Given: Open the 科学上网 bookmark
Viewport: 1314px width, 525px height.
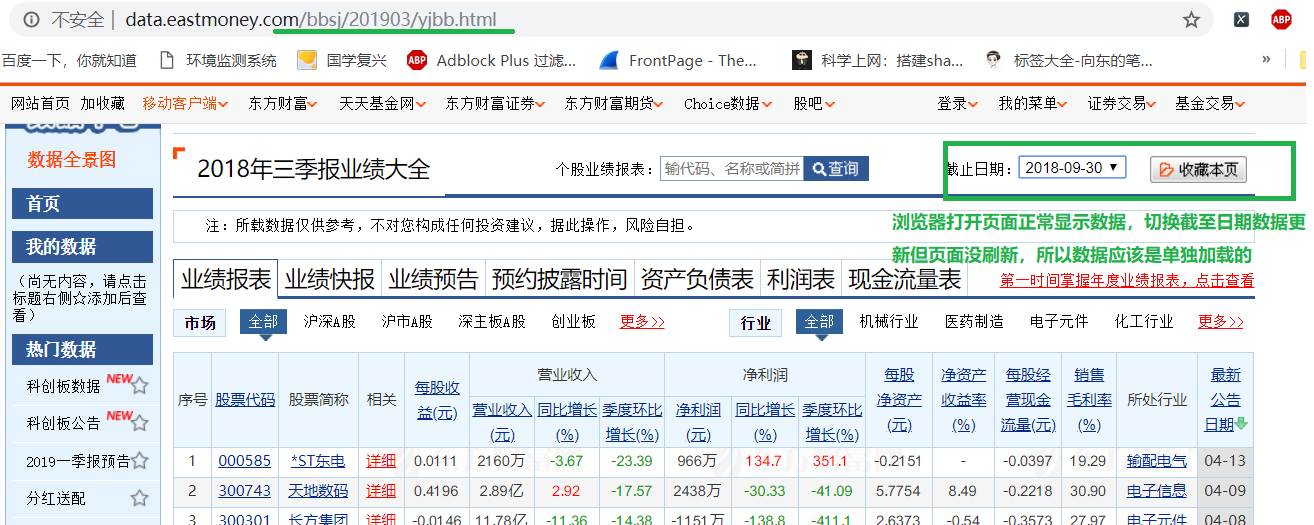Looking at the screenshot, I should click(877, 60).
